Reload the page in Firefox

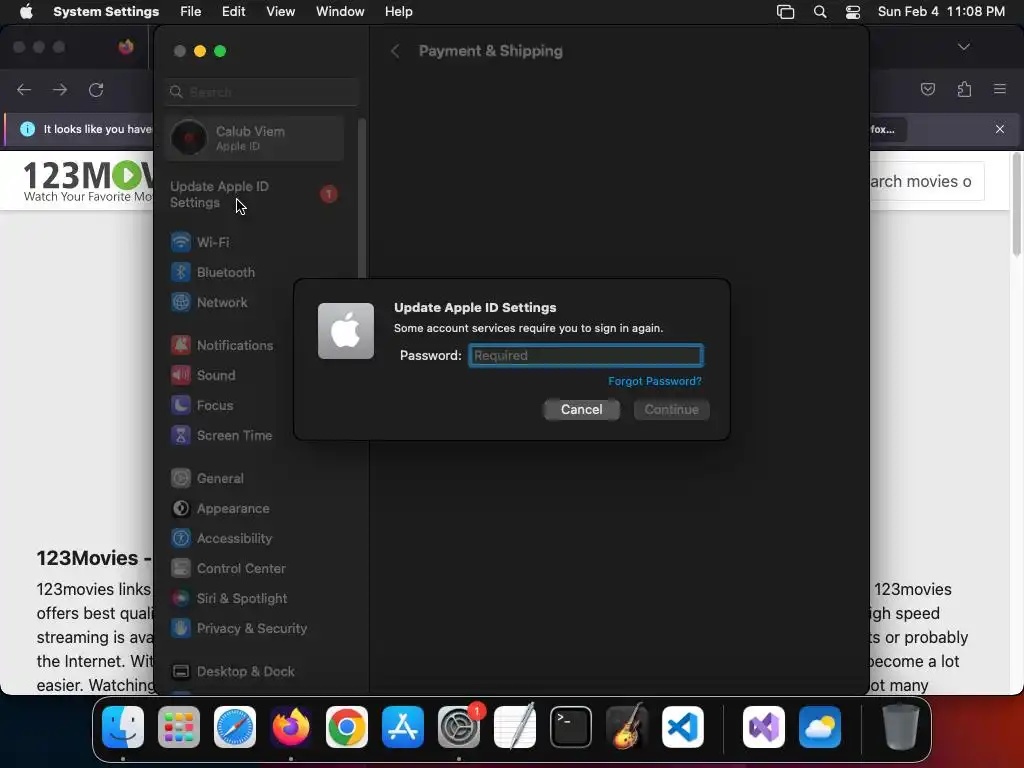96,89
